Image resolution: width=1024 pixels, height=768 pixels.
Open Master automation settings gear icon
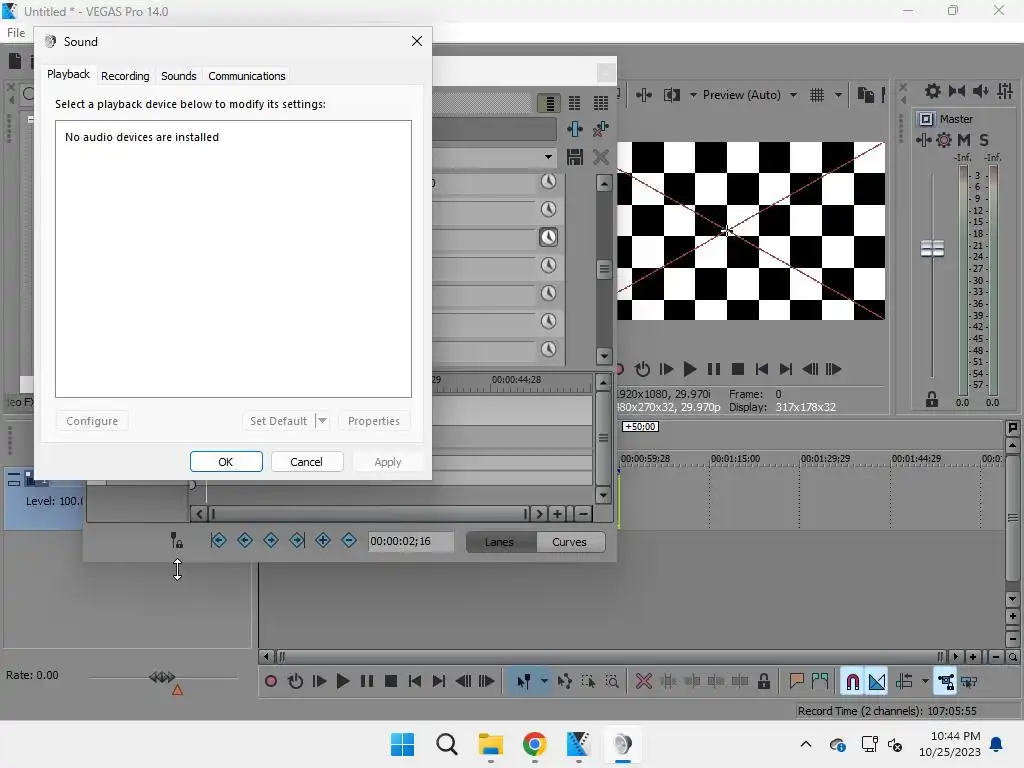(x=944, y=140)
